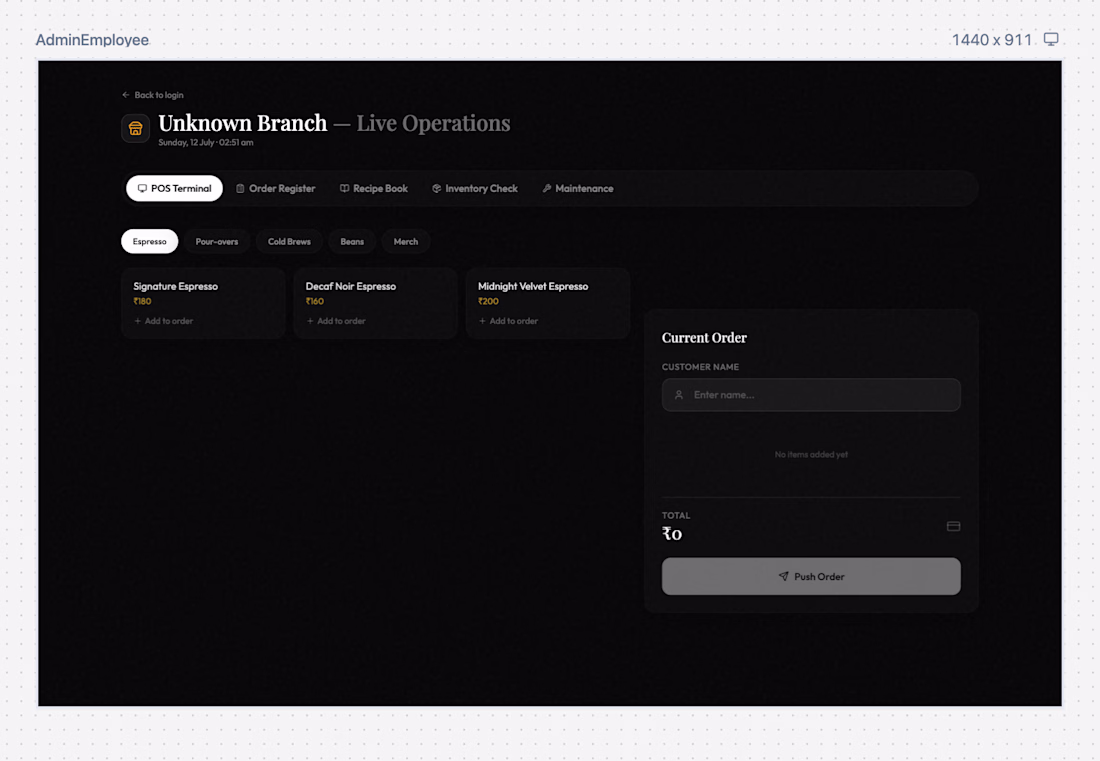Image resolution: width=1100 pixels, height=761 pixels.
Task: Click the Signature Espresso product name
Action: pos(175,286)
